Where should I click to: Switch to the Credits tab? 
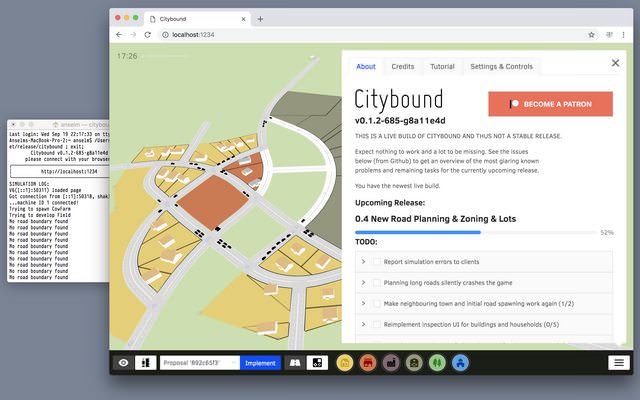coord(402,67)
